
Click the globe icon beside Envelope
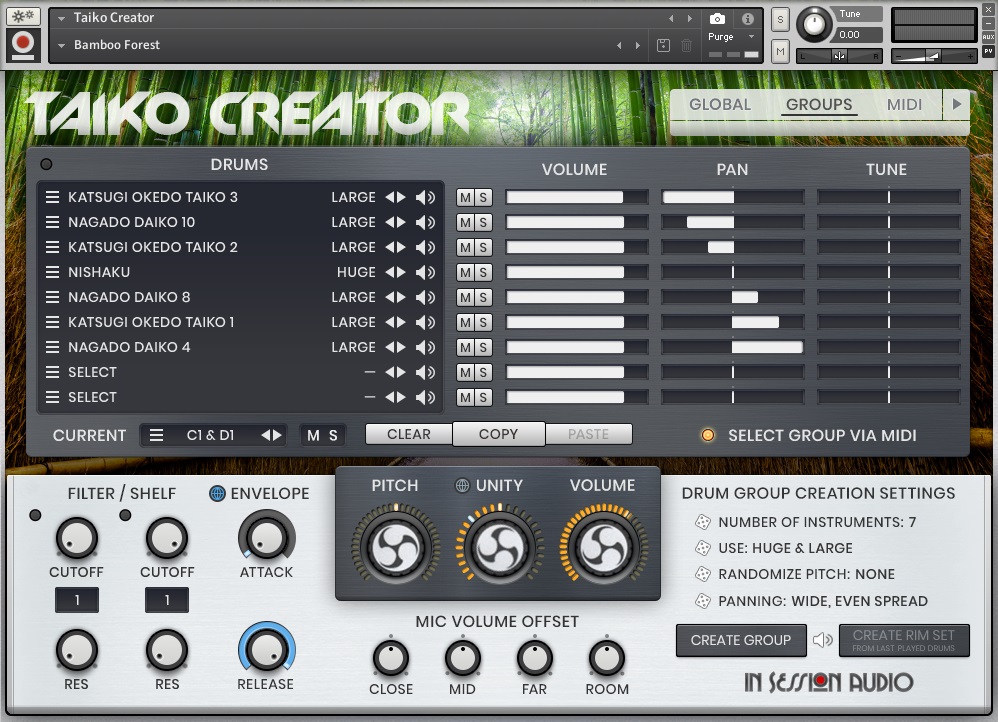point(217,493)
